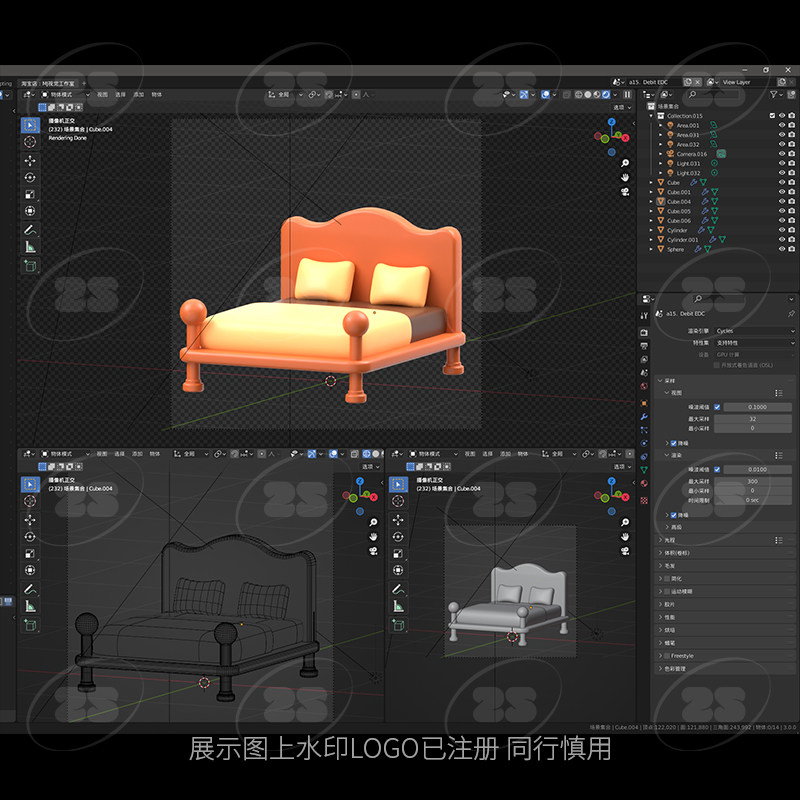The width and height of the screenshot is (800, 800).
Task: Hide Camera.016 with its eye icon
Action: (x=781, y=154)
